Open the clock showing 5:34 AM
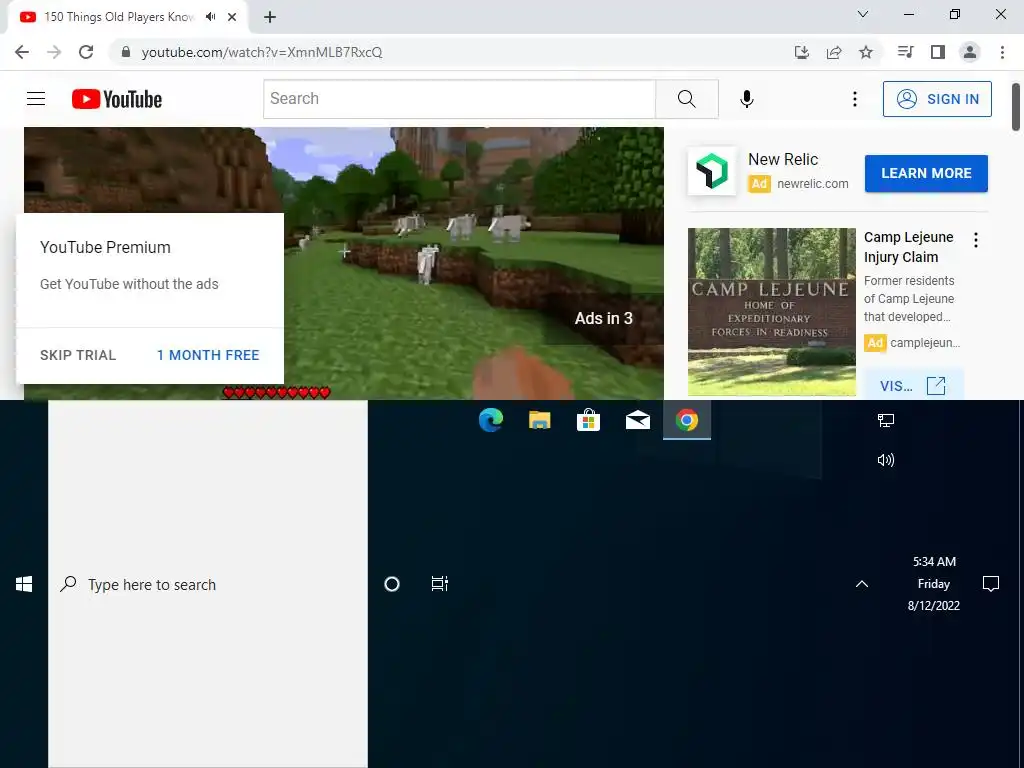 [x=934, y=583]
